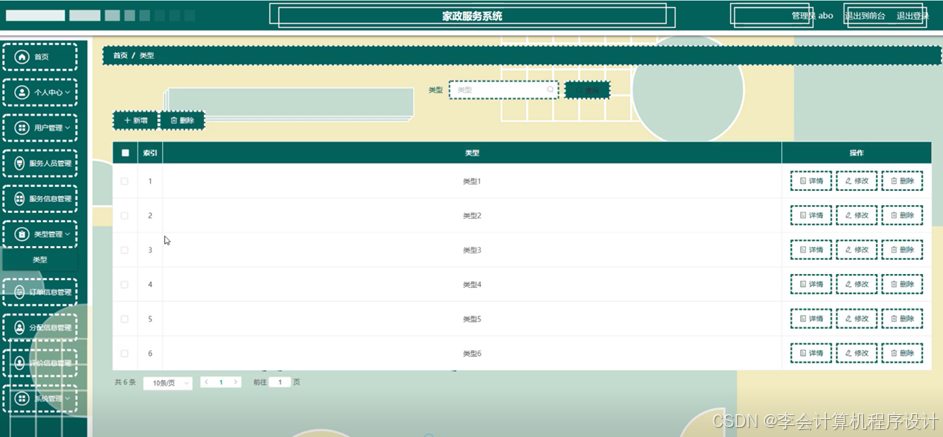The image size is (943, 437).
Task: Click the detail icon in the 类型1 row
Action: coord(802,181)
